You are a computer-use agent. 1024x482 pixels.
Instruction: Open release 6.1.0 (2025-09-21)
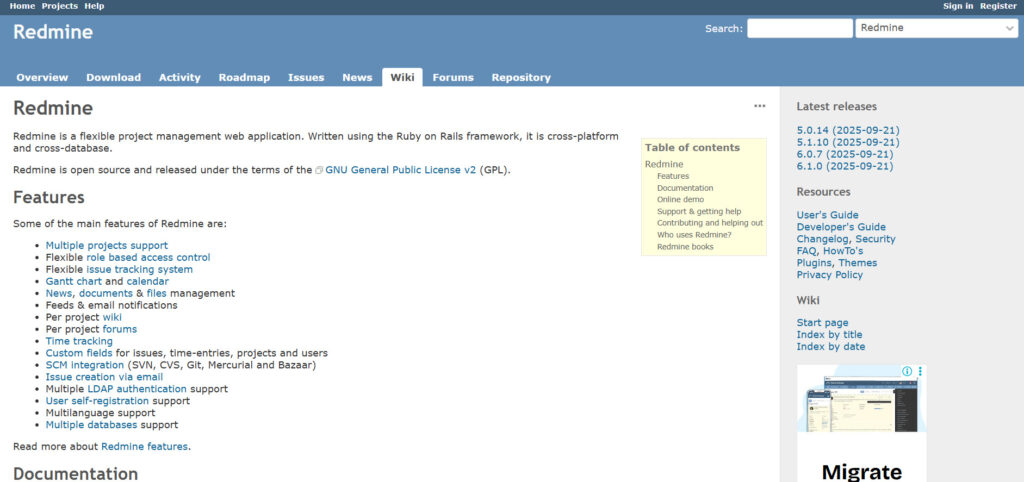tap(845, 167)
